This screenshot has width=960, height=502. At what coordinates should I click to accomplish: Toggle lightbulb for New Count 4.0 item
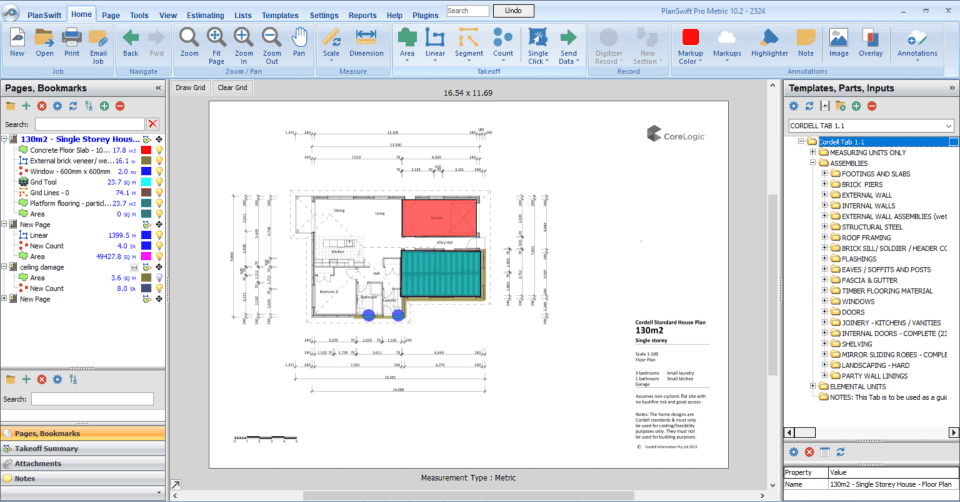(159, 245)
